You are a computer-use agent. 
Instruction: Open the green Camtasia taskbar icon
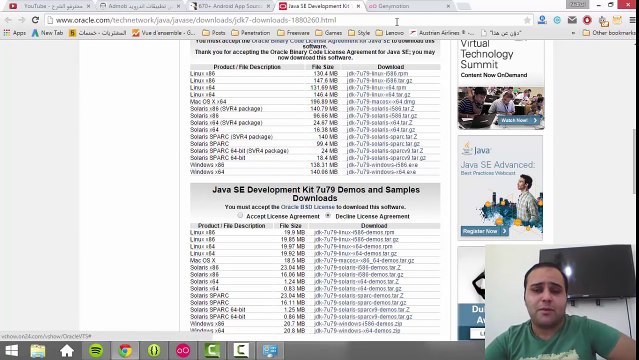(212, 351)
